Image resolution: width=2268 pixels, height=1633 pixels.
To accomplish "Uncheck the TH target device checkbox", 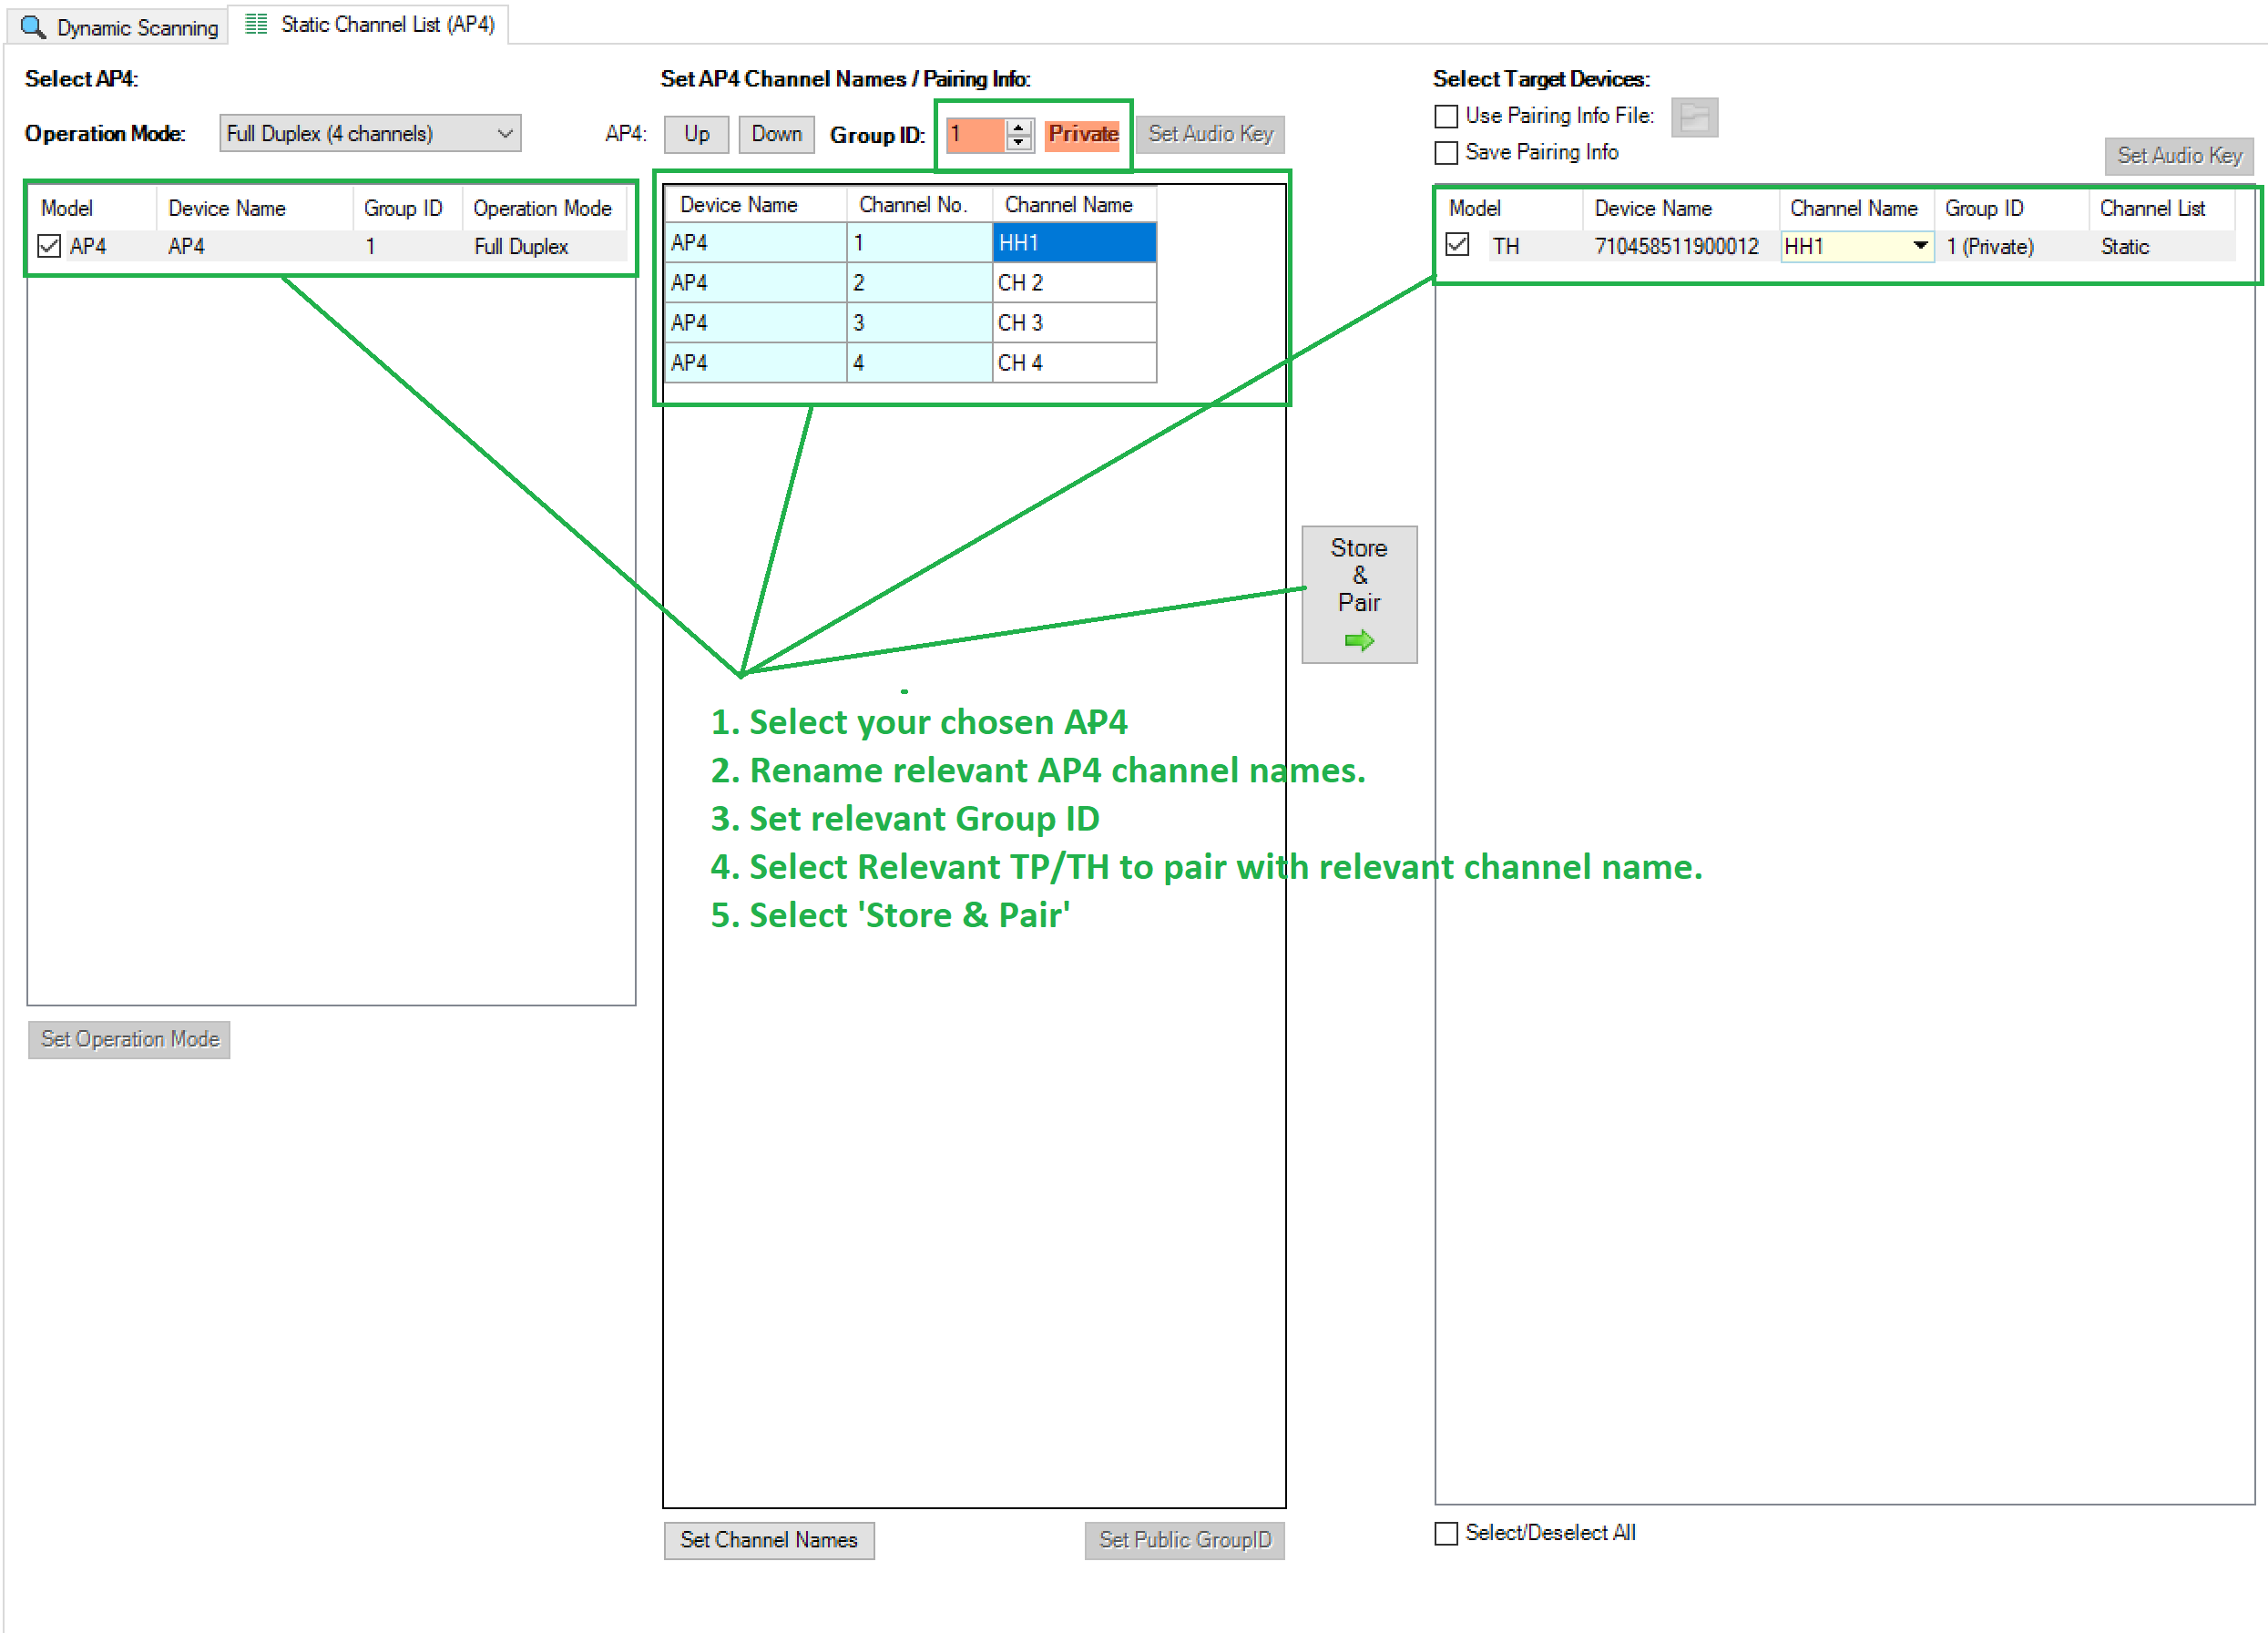I will (1457, 245).
